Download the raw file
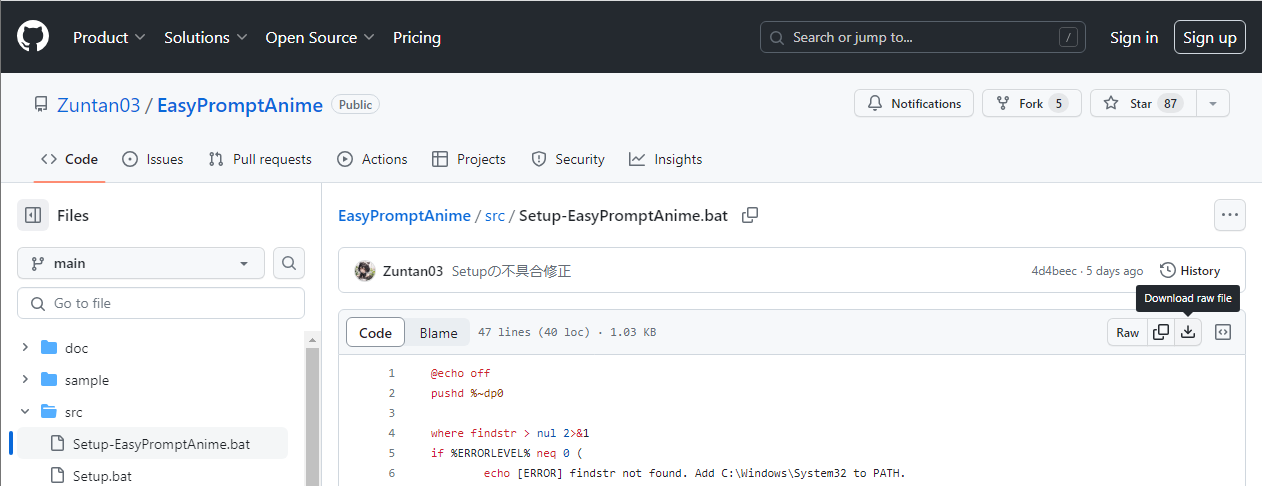 pos(1188,332)
